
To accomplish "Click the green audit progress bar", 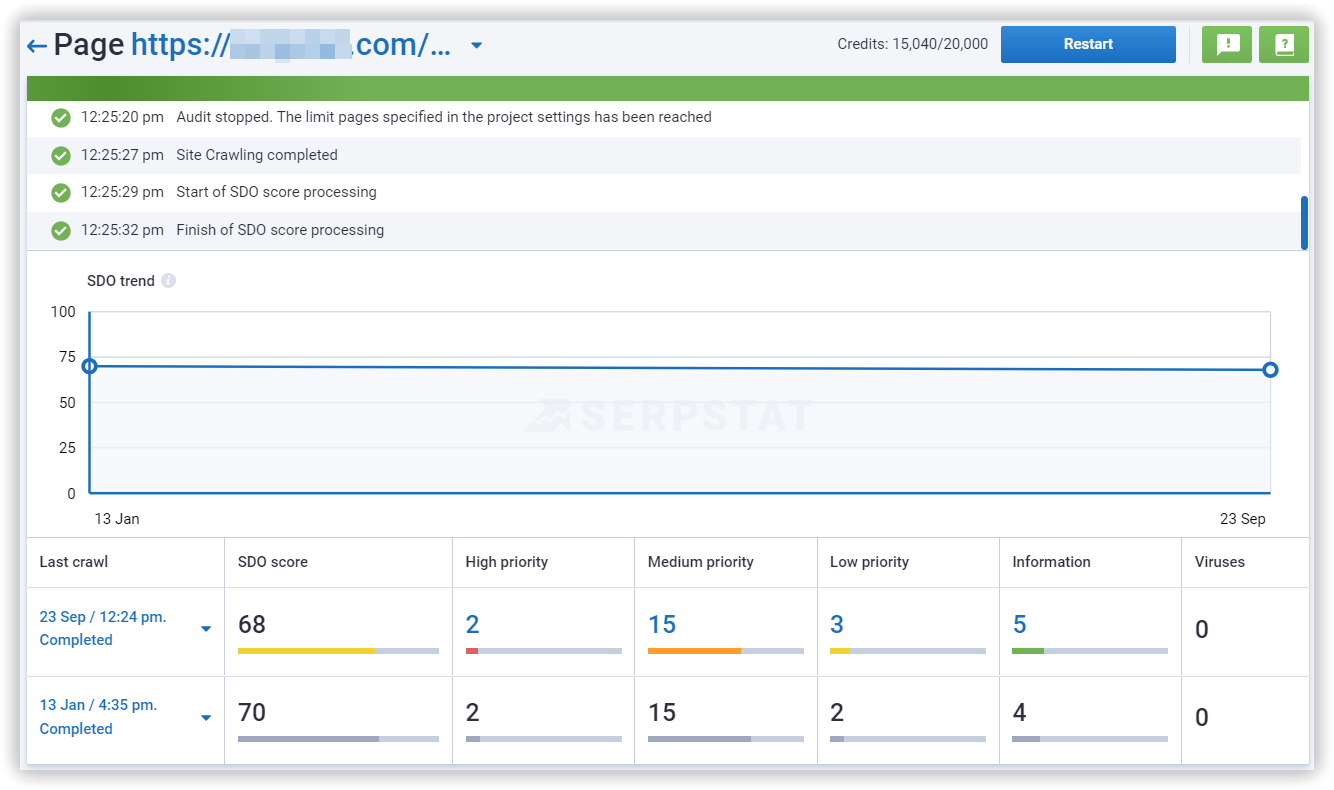I will coord(668,88).
